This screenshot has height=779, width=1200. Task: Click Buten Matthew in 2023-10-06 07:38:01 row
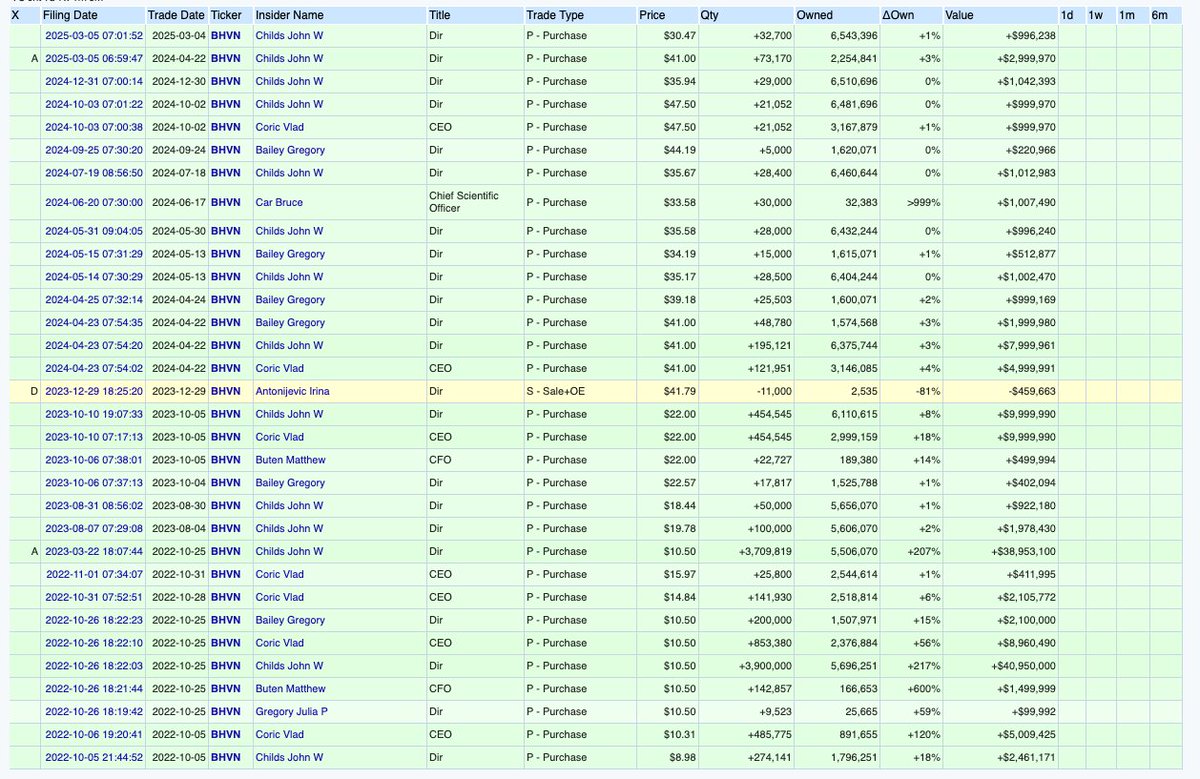pyautogui.click(x=290, y=460)
